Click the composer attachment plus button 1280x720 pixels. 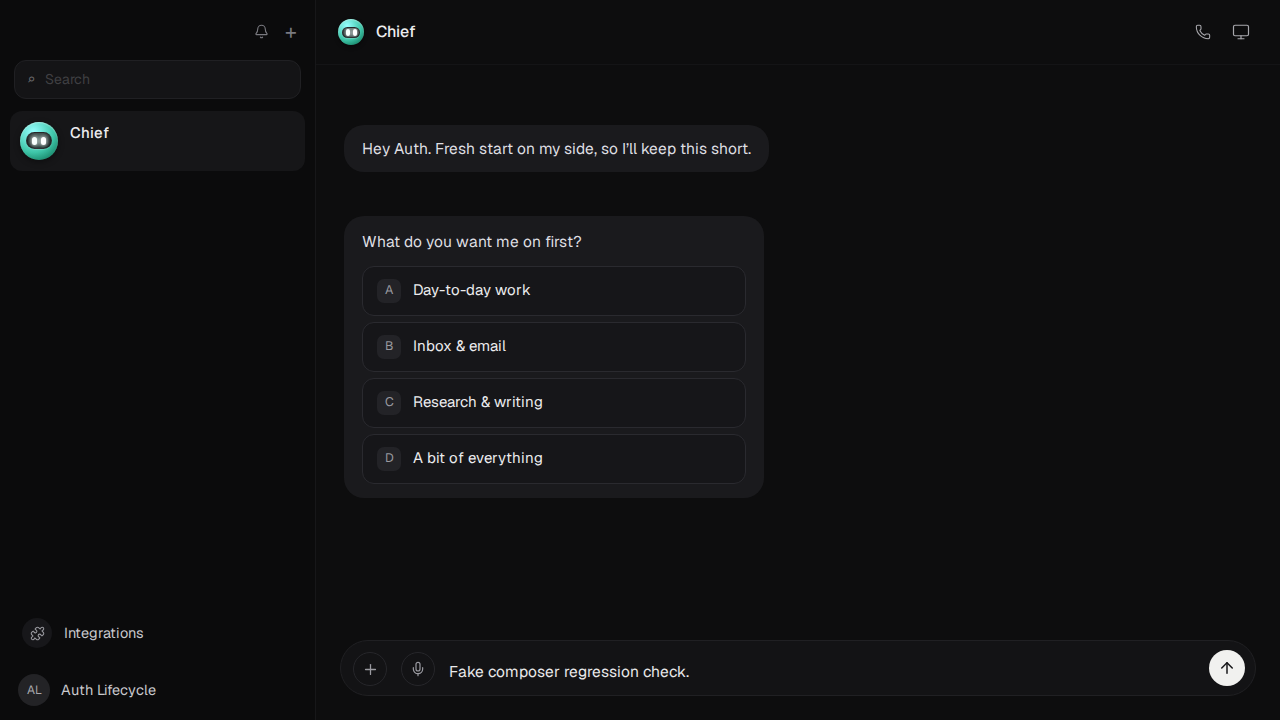370,669
